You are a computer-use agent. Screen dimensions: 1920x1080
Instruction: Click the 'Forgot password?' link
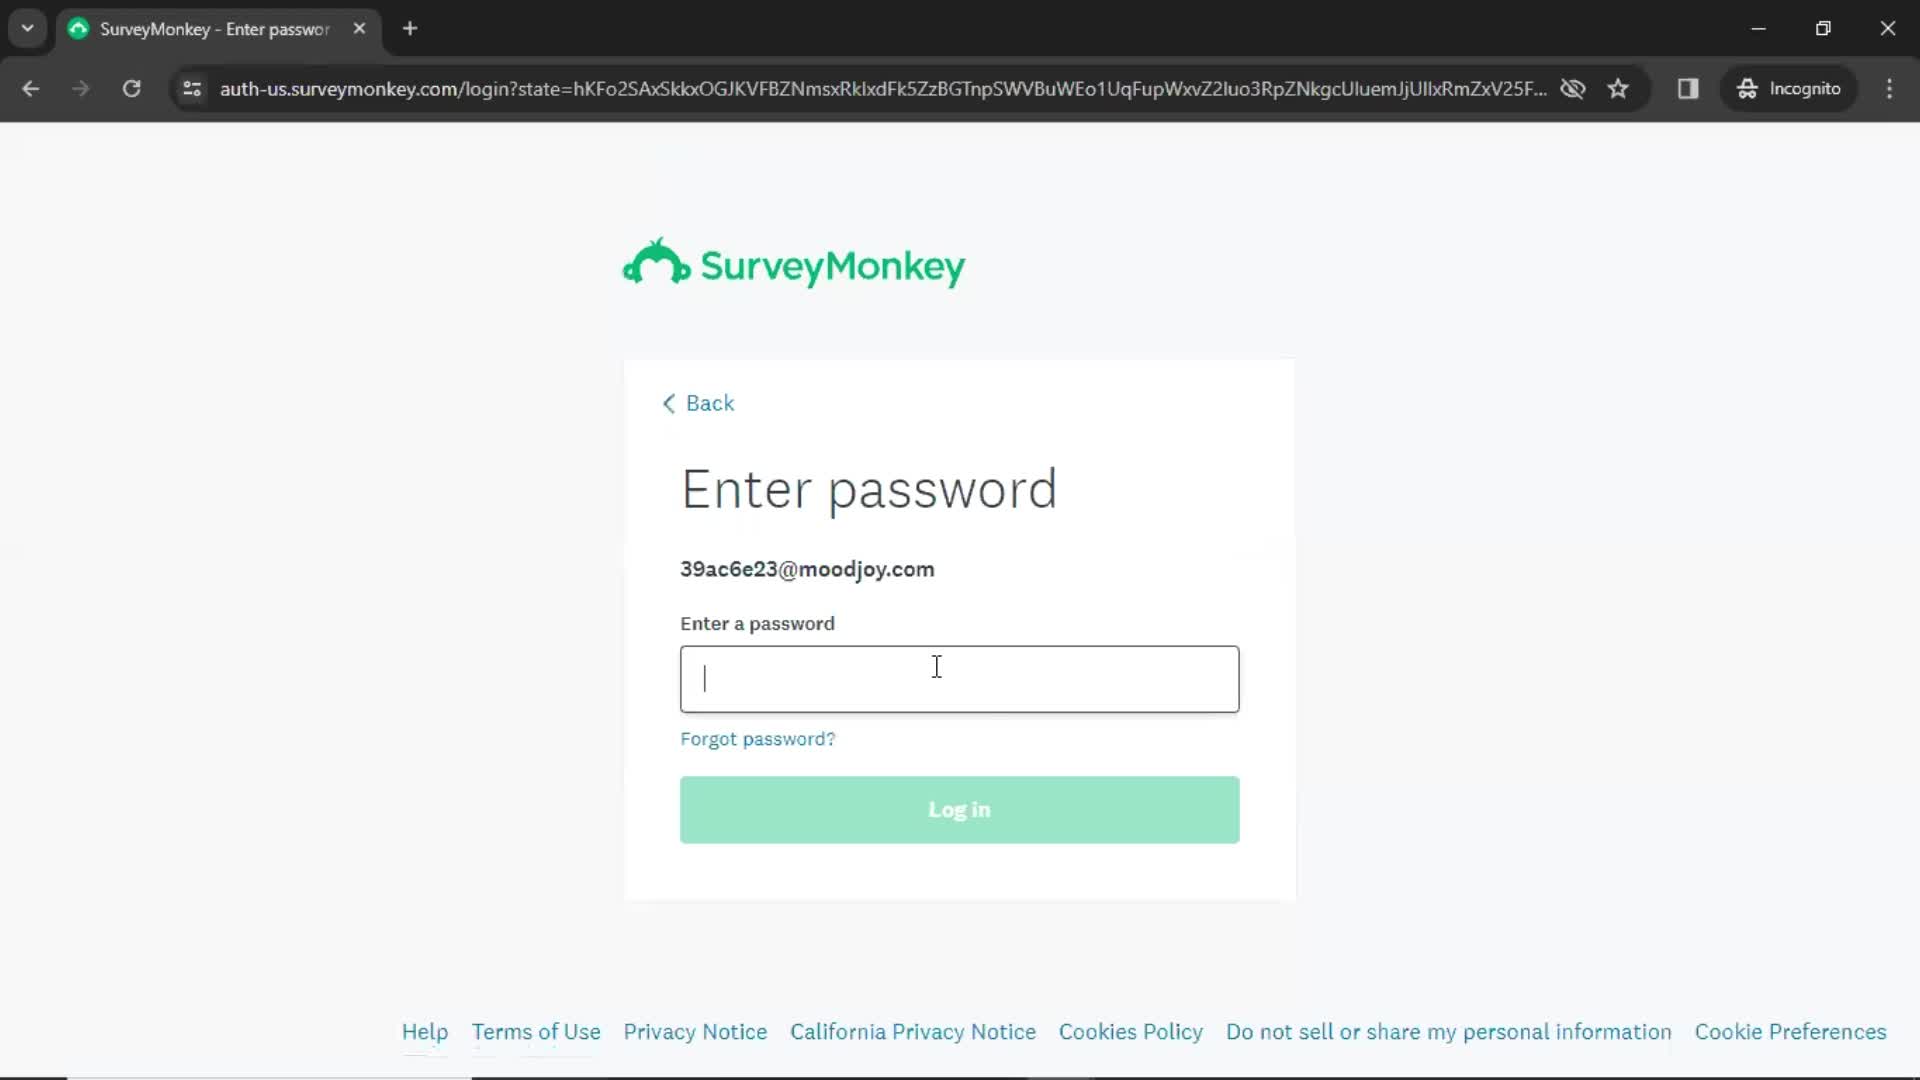[758, 738]
